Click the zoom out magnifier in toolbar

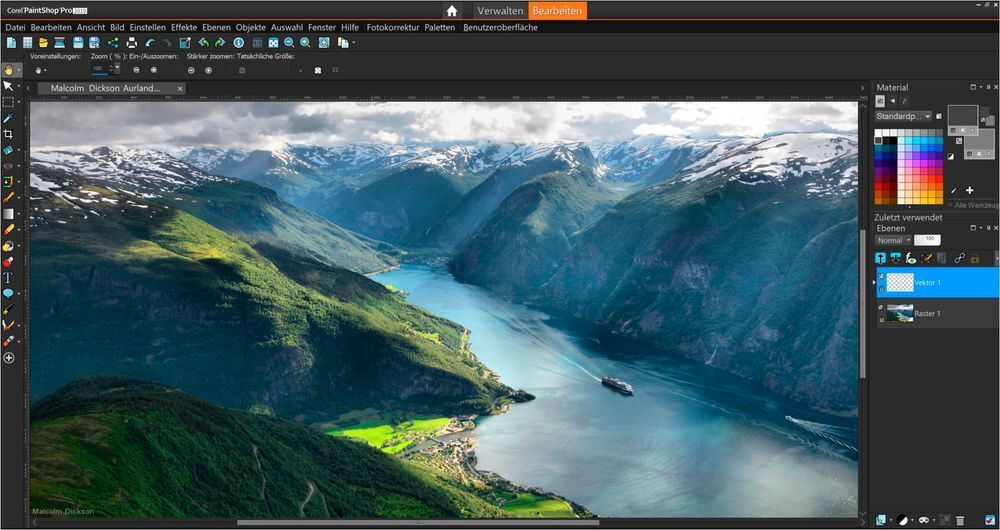tap(289, 43)
